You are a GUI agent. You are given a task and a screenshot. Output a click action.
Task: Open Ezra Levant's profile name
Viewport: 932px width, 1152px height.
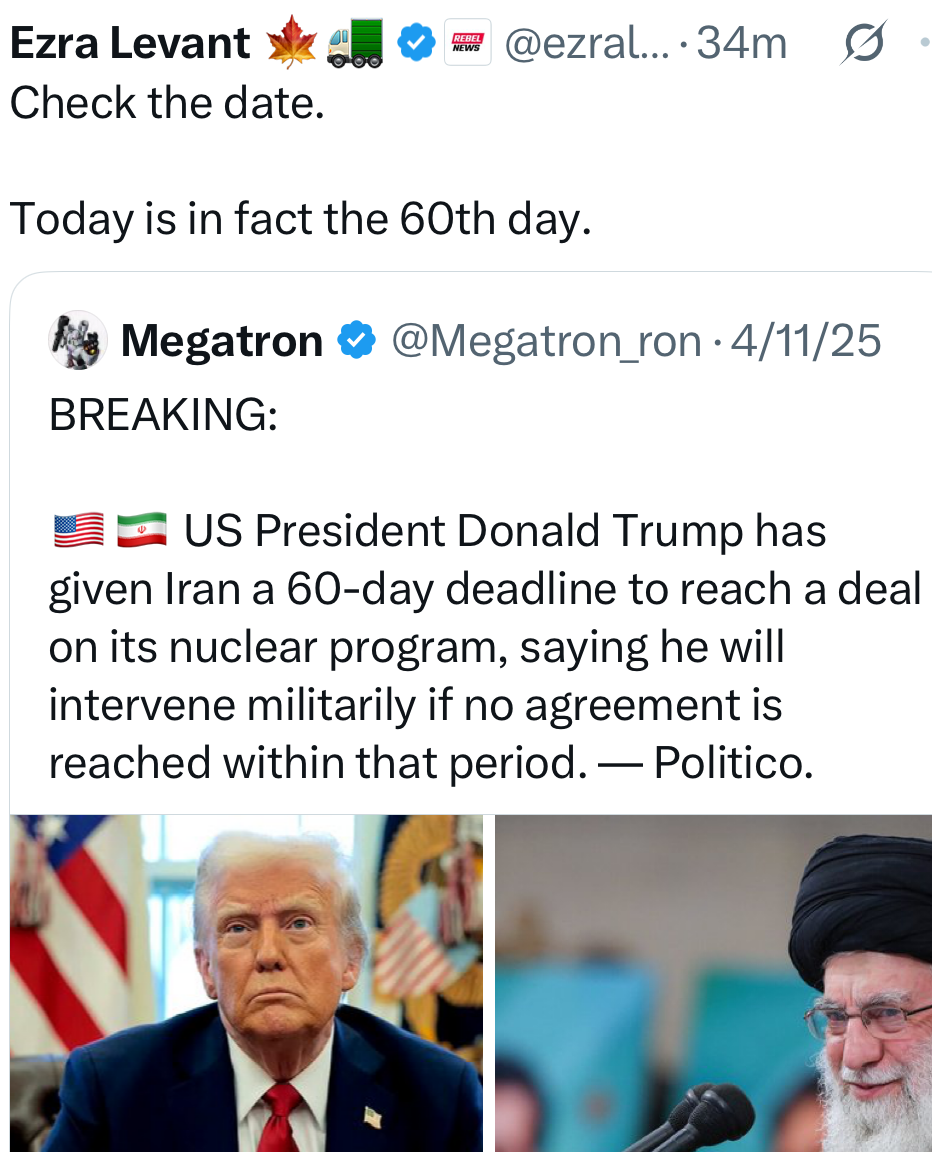[x=130, y=43]
